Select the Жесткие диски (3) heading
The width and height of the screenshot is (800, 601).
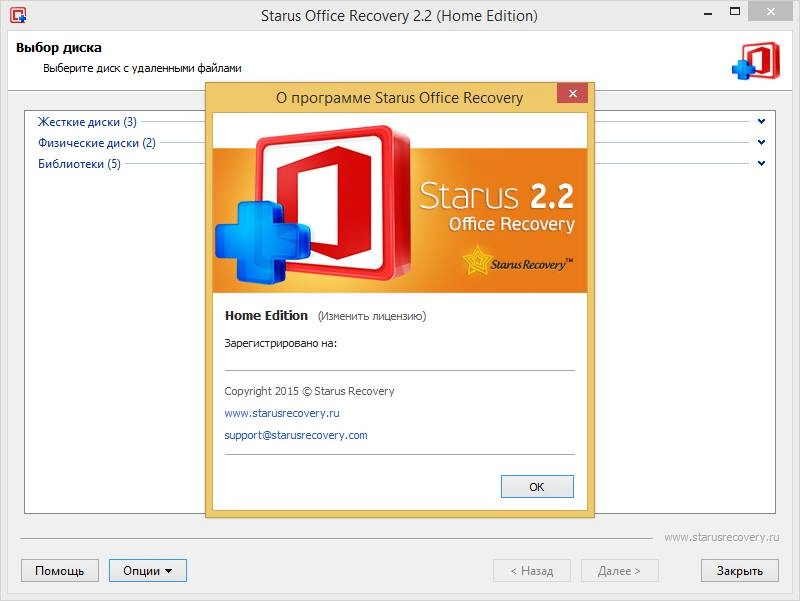click(87, 122)
